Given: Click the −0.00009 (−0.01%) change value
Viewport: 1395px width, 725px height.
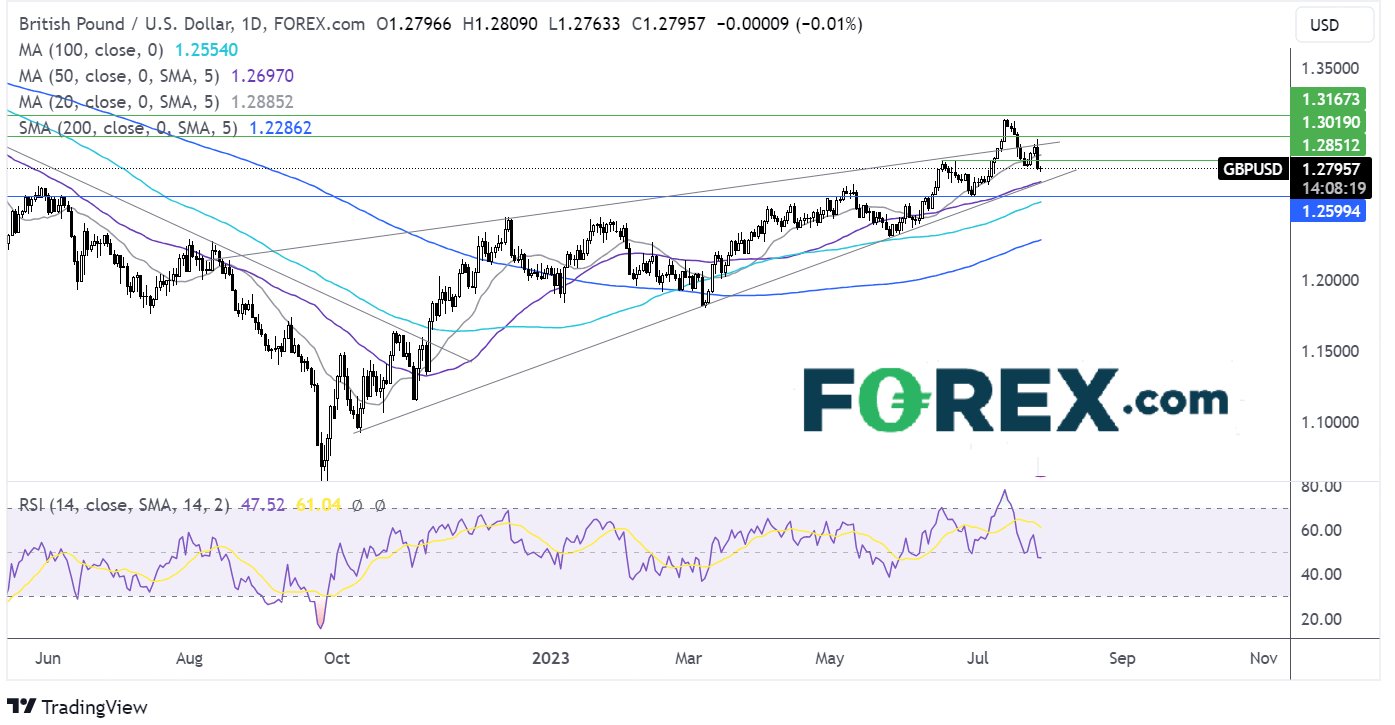Looking at the screenshot, I should [x=790, y=23].
